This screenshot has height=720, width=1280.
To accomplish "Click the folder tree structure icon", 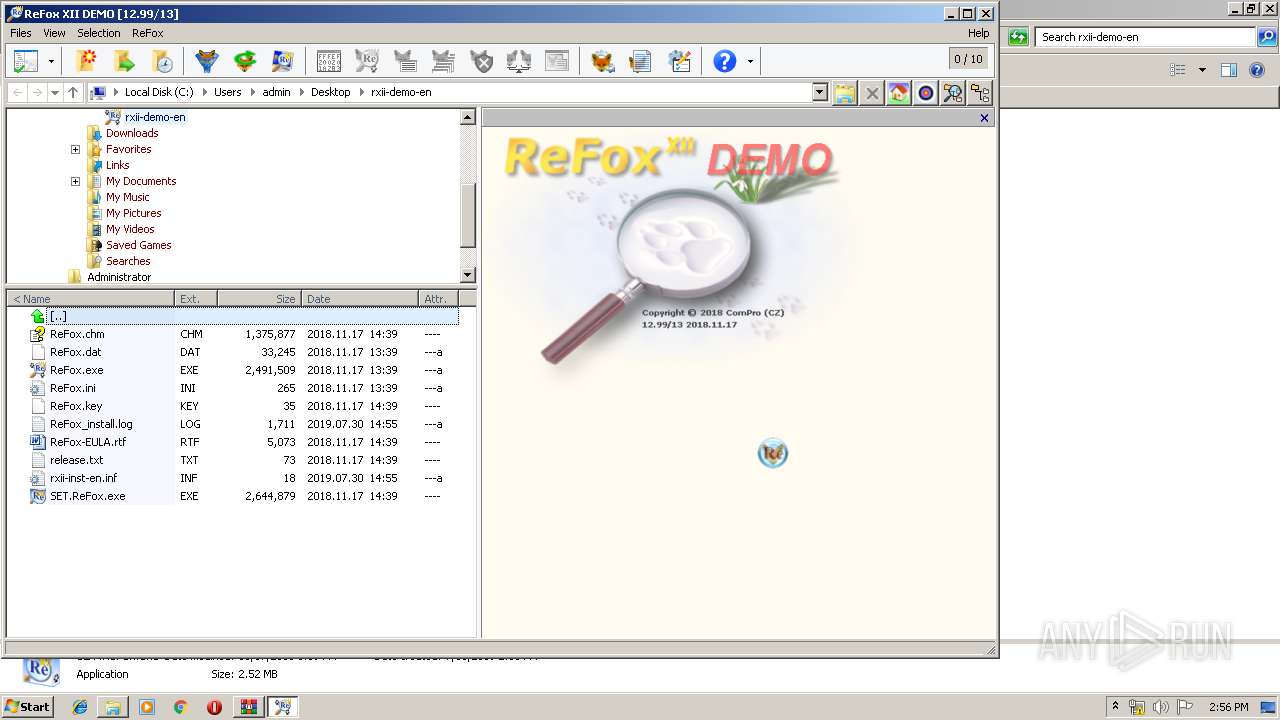I will [x=980, y=93].
